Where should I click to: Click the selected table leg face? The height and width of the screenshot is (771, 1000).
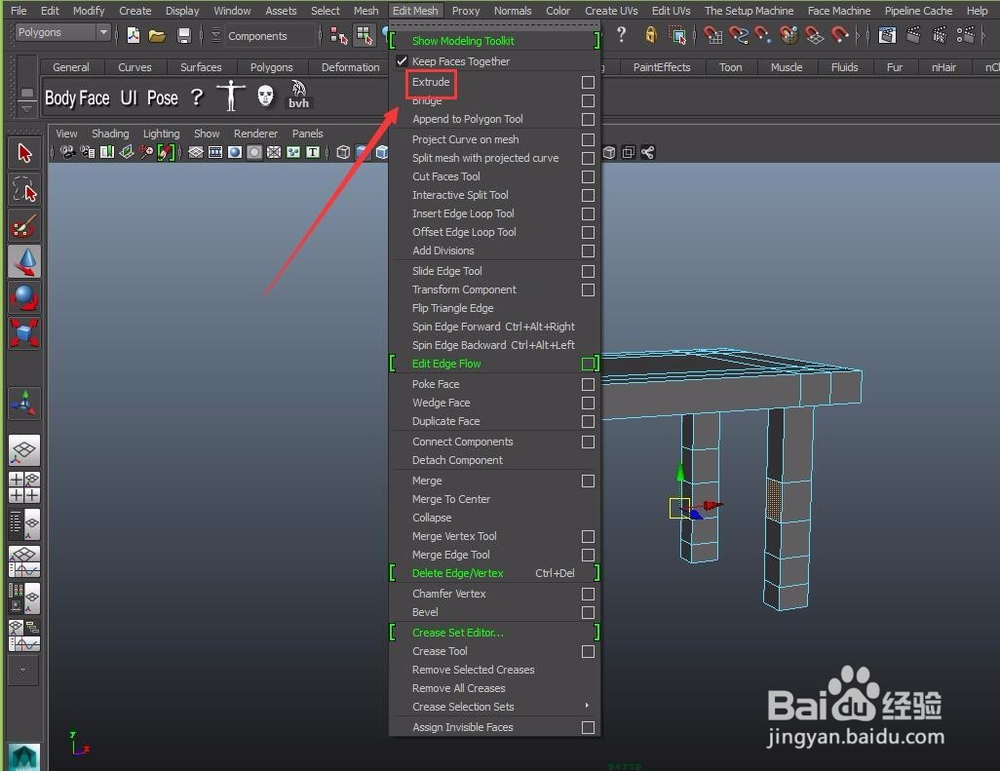coord(773,500)
